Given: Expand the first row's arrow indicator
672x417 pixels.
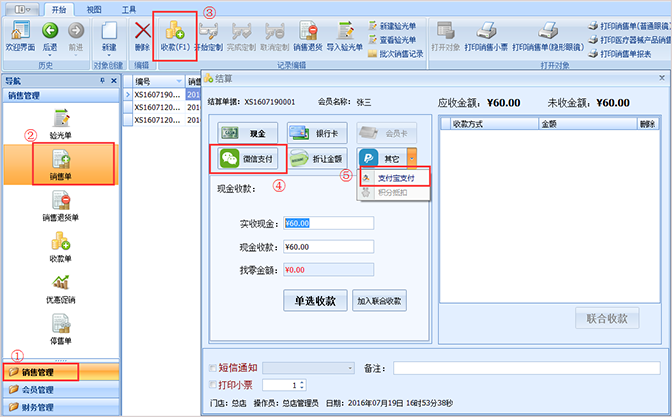Looking at the screenshot, I should tap(127, 94).
